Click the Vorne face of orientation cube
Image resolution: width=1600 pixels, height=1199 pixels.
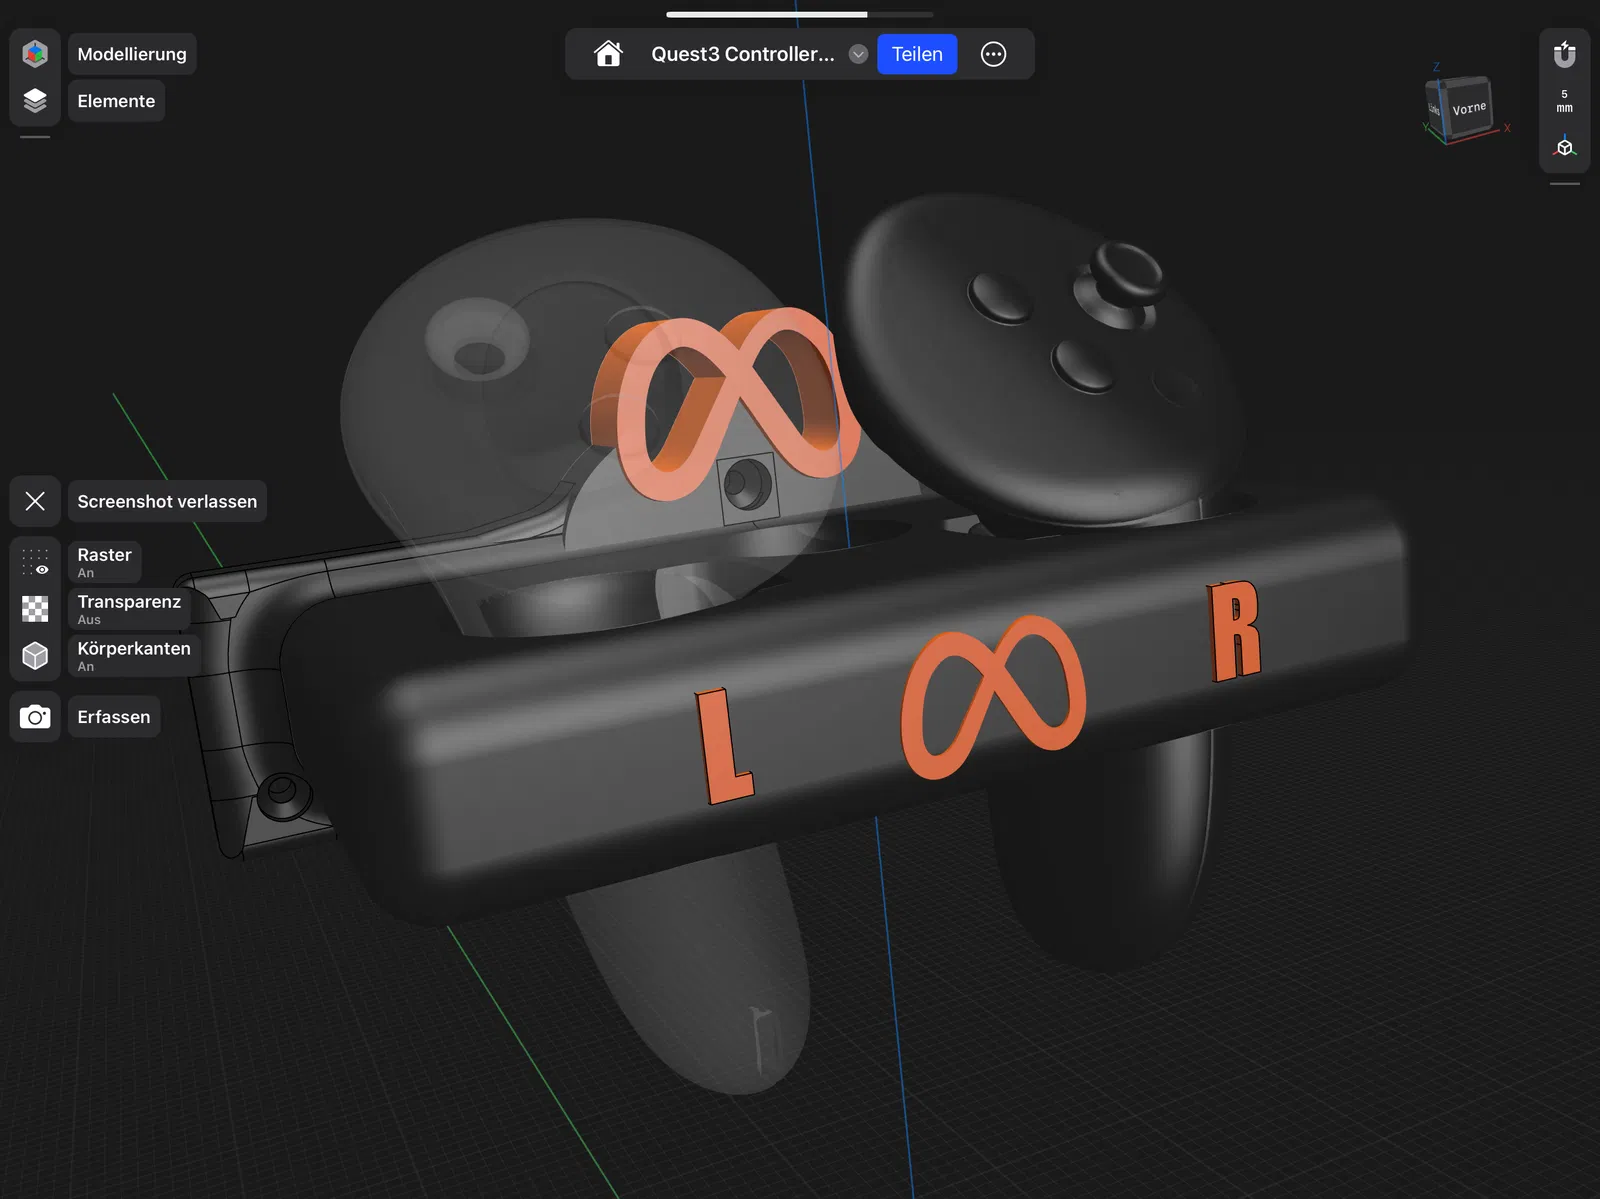pyautogui.click(x=1469, y=108)
